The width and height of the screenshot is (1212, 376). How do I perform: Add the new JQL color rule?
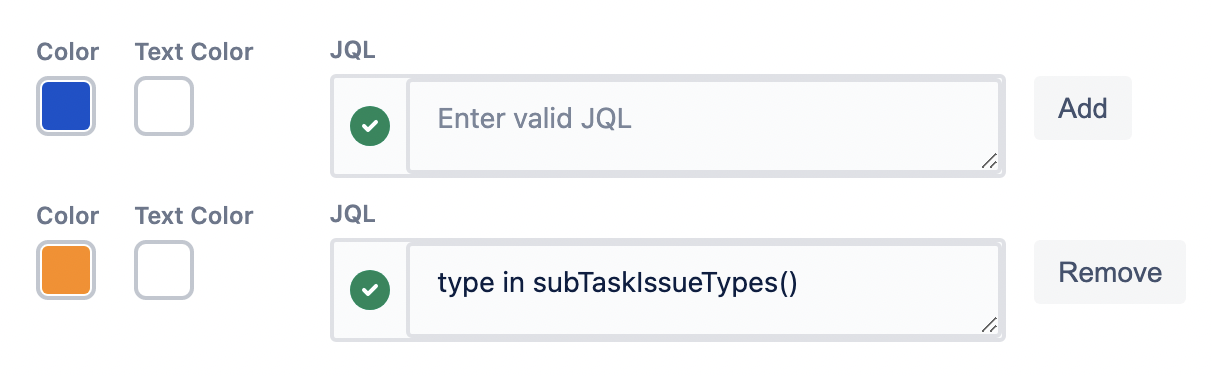[x=1083, y=108]
